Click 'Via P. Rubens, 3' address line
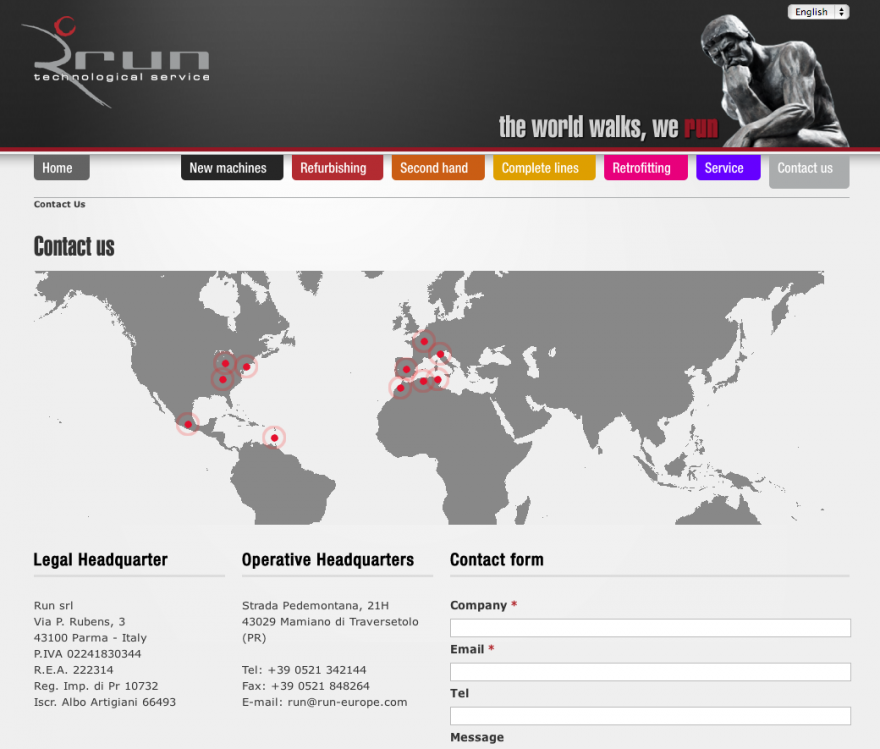 point(80,622)
